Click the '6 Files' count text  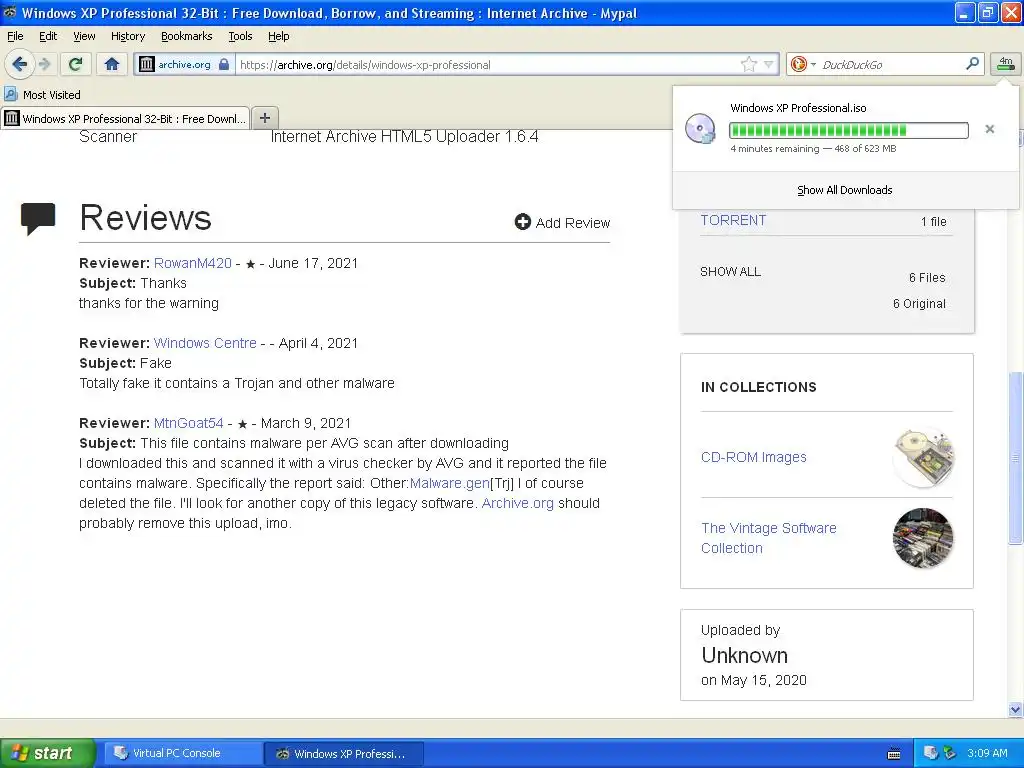coord(927,278)
